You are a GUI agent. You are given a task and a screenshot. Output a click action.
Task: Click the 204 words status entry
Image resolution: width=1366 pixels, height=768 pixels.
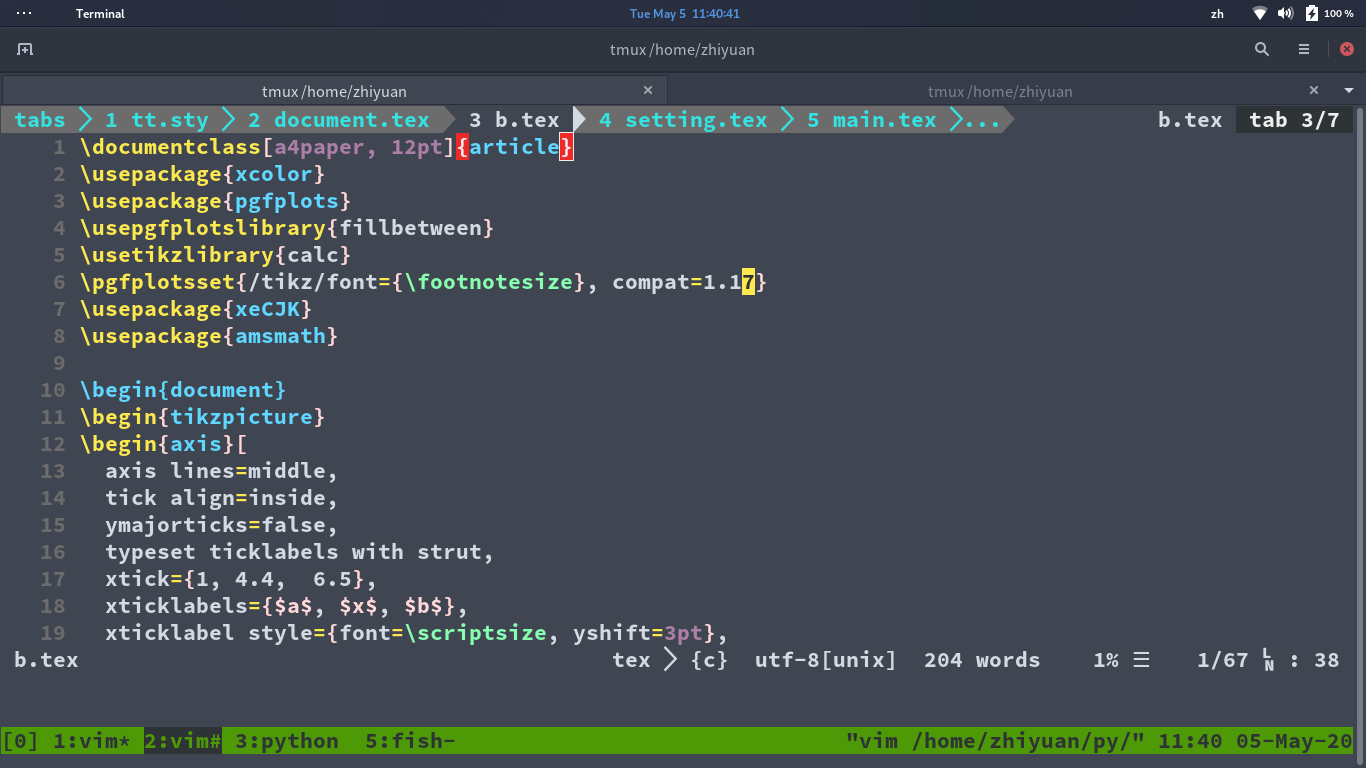coord(982,660)
